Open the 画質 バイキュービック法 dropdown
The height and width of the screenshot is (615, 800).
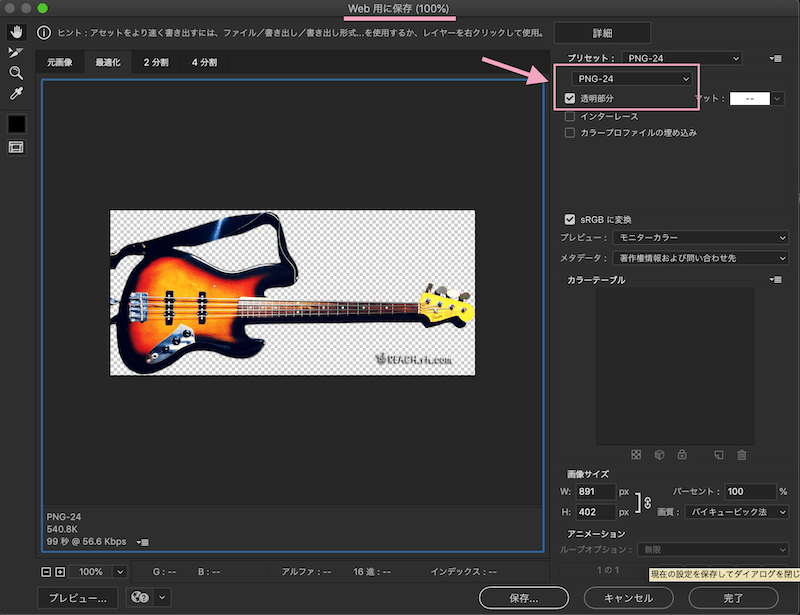735,512
